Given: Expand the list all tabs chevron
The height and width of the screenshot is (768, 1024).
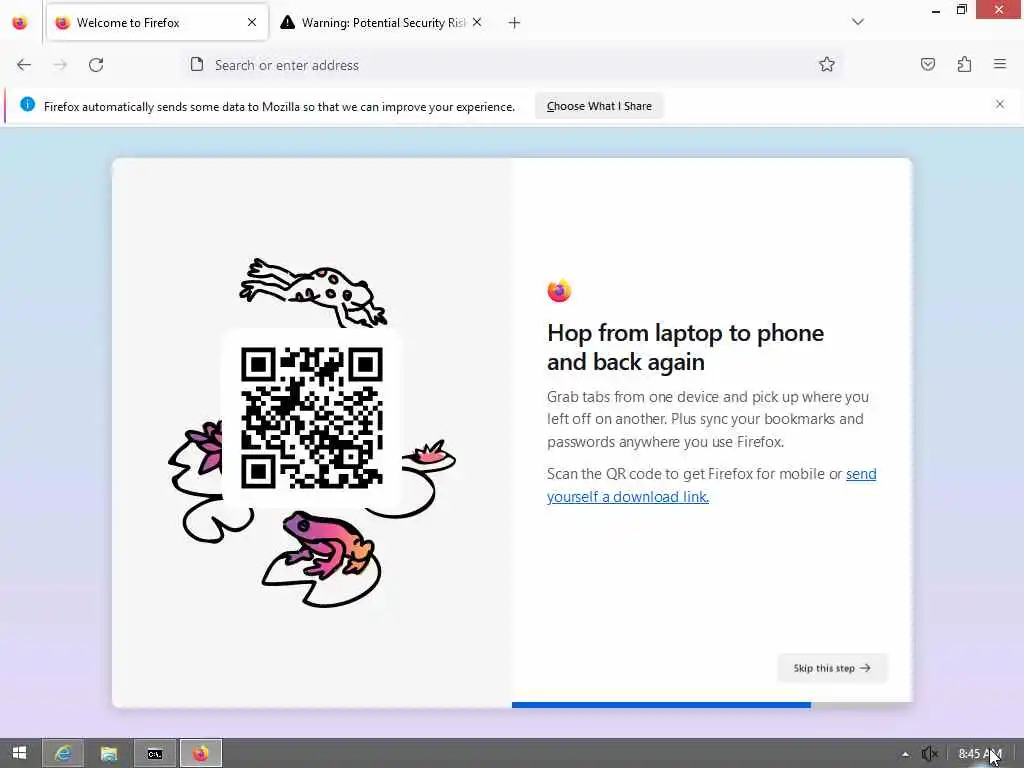Looking at the screenshot, I should (858, 22).
